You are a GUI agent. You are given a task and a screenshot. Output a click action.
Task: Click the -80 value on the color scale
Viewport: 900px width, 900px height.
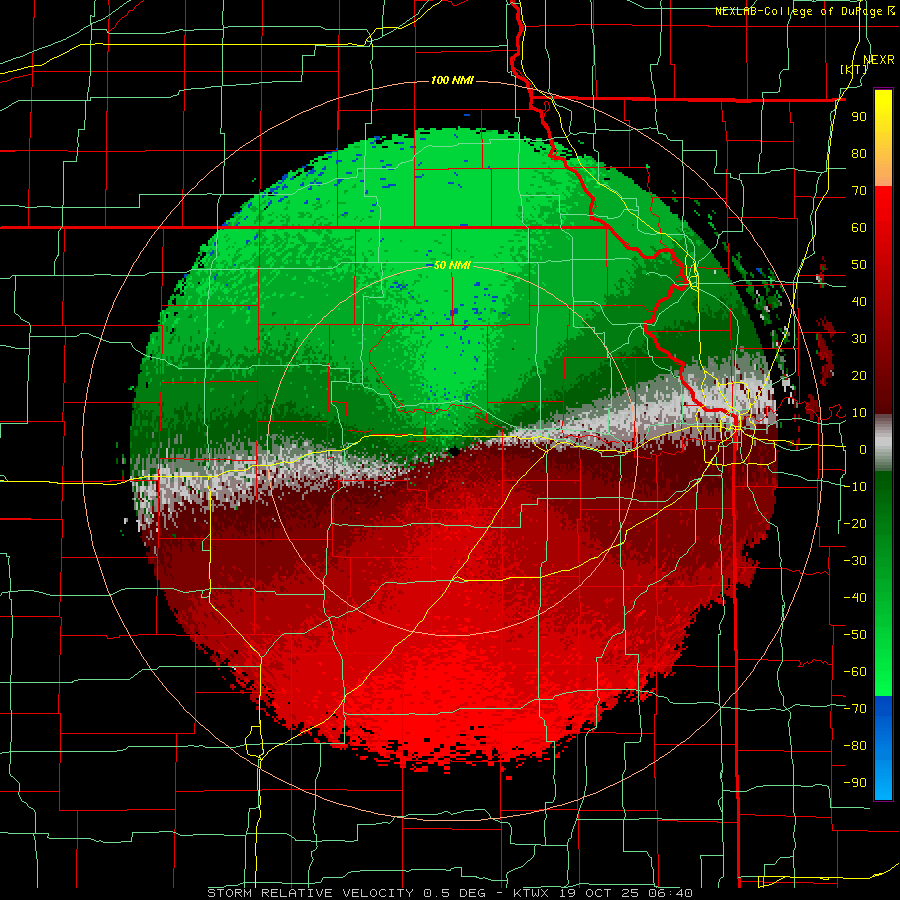point(855,746)
